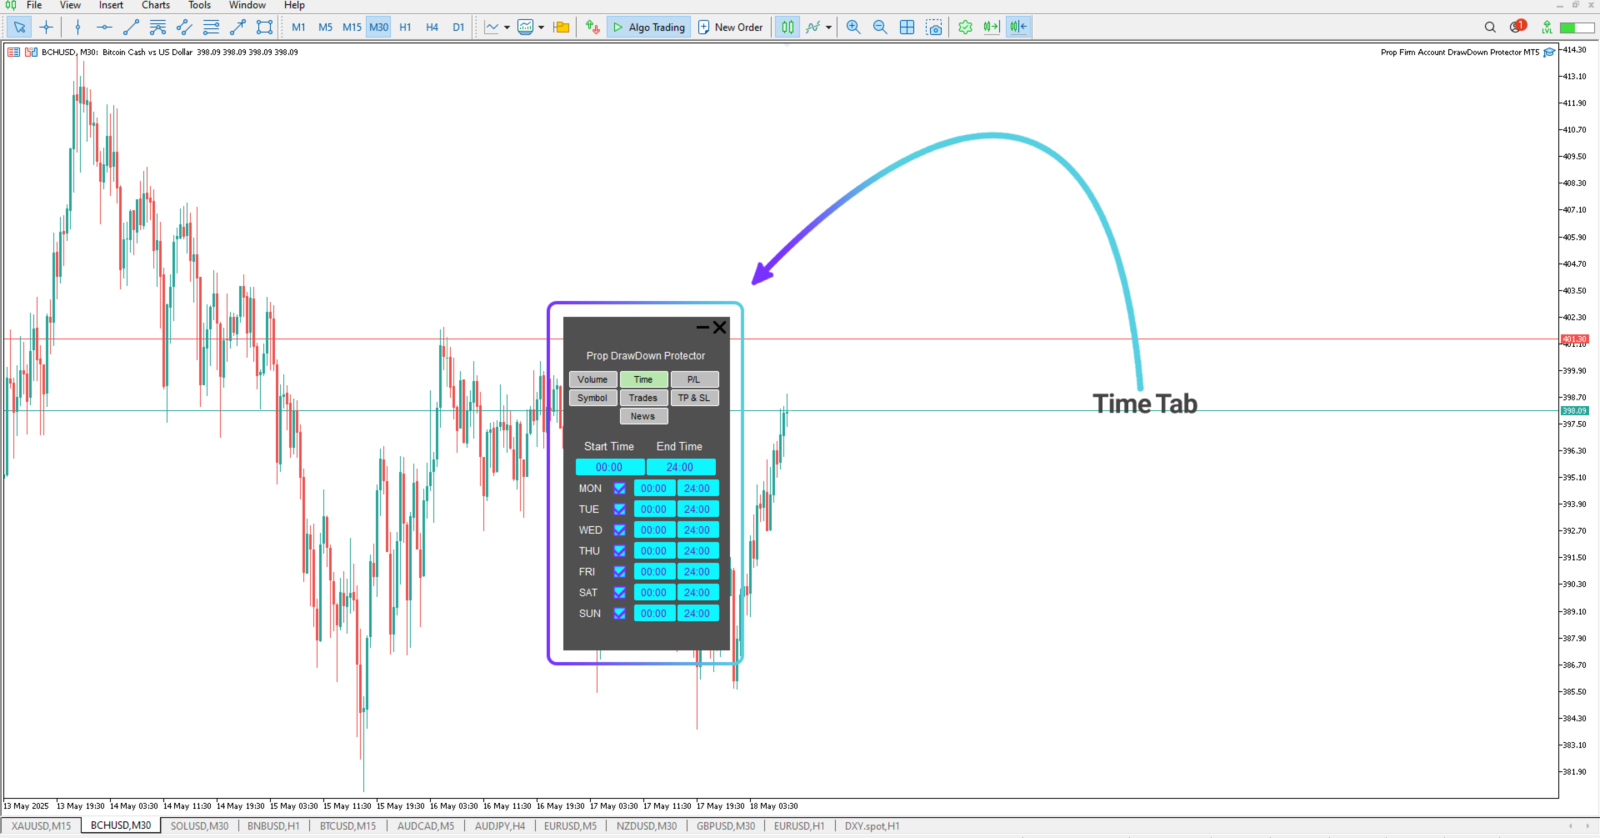
Task: Open the tile windows grid icon
Action: (x=907, y=27)
